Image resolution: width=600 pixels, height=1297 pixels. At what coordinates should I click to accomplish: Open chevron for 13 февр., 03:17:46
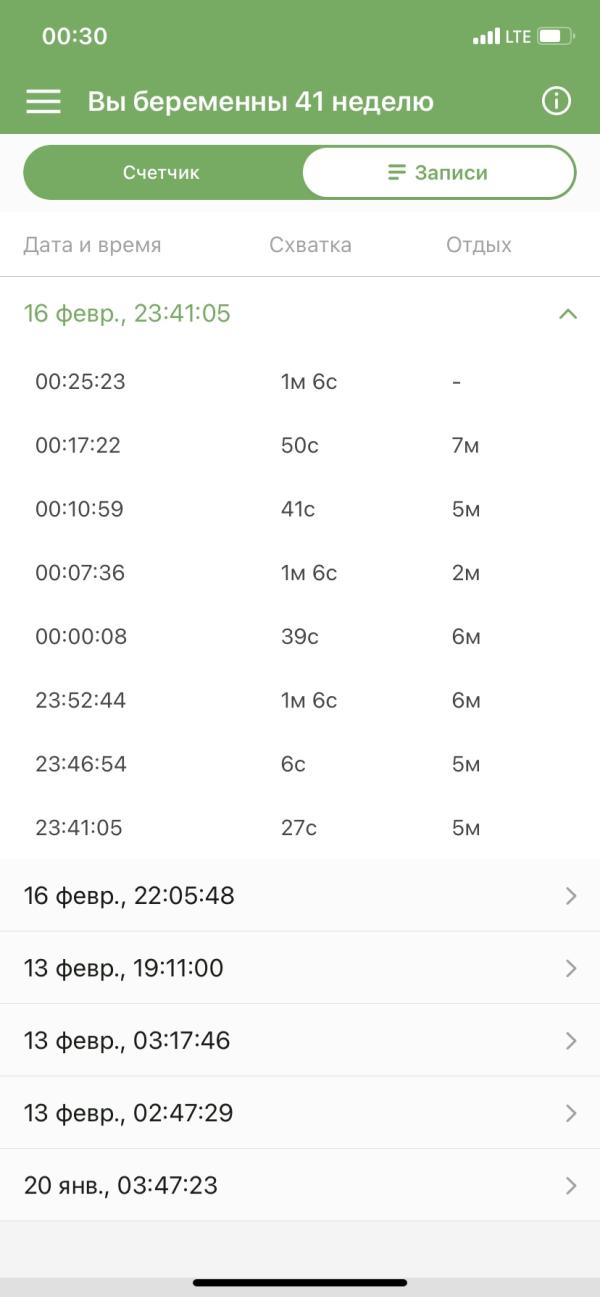click(571, 1041)
